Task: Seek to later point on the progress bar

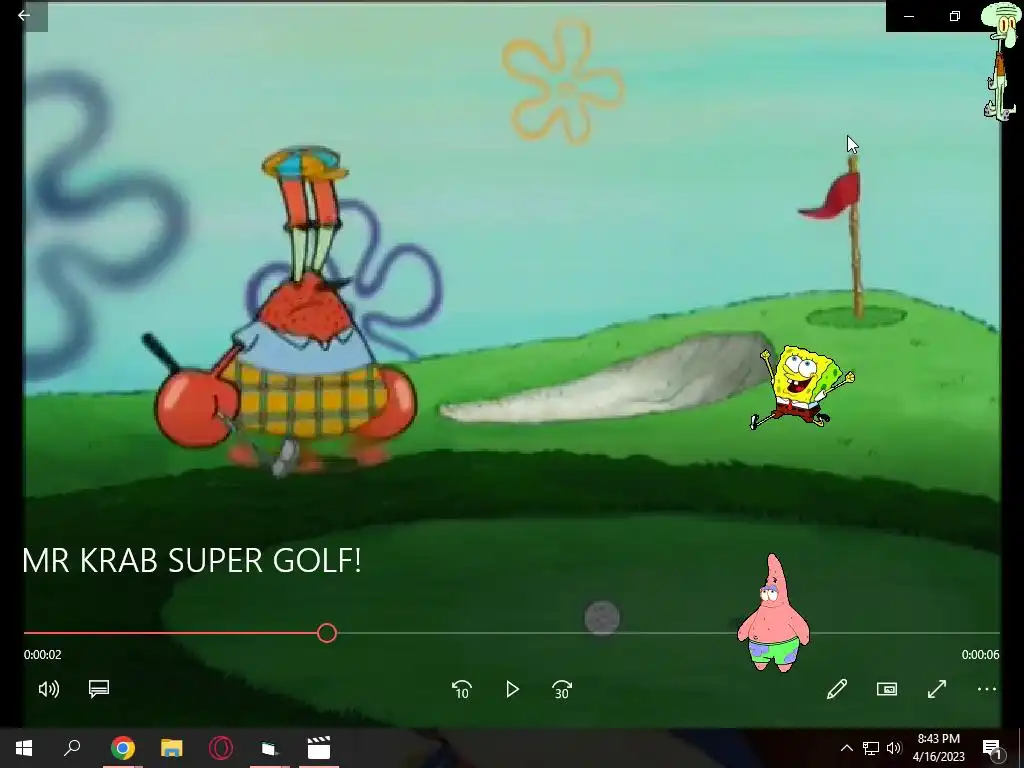Action: point(668,633)
